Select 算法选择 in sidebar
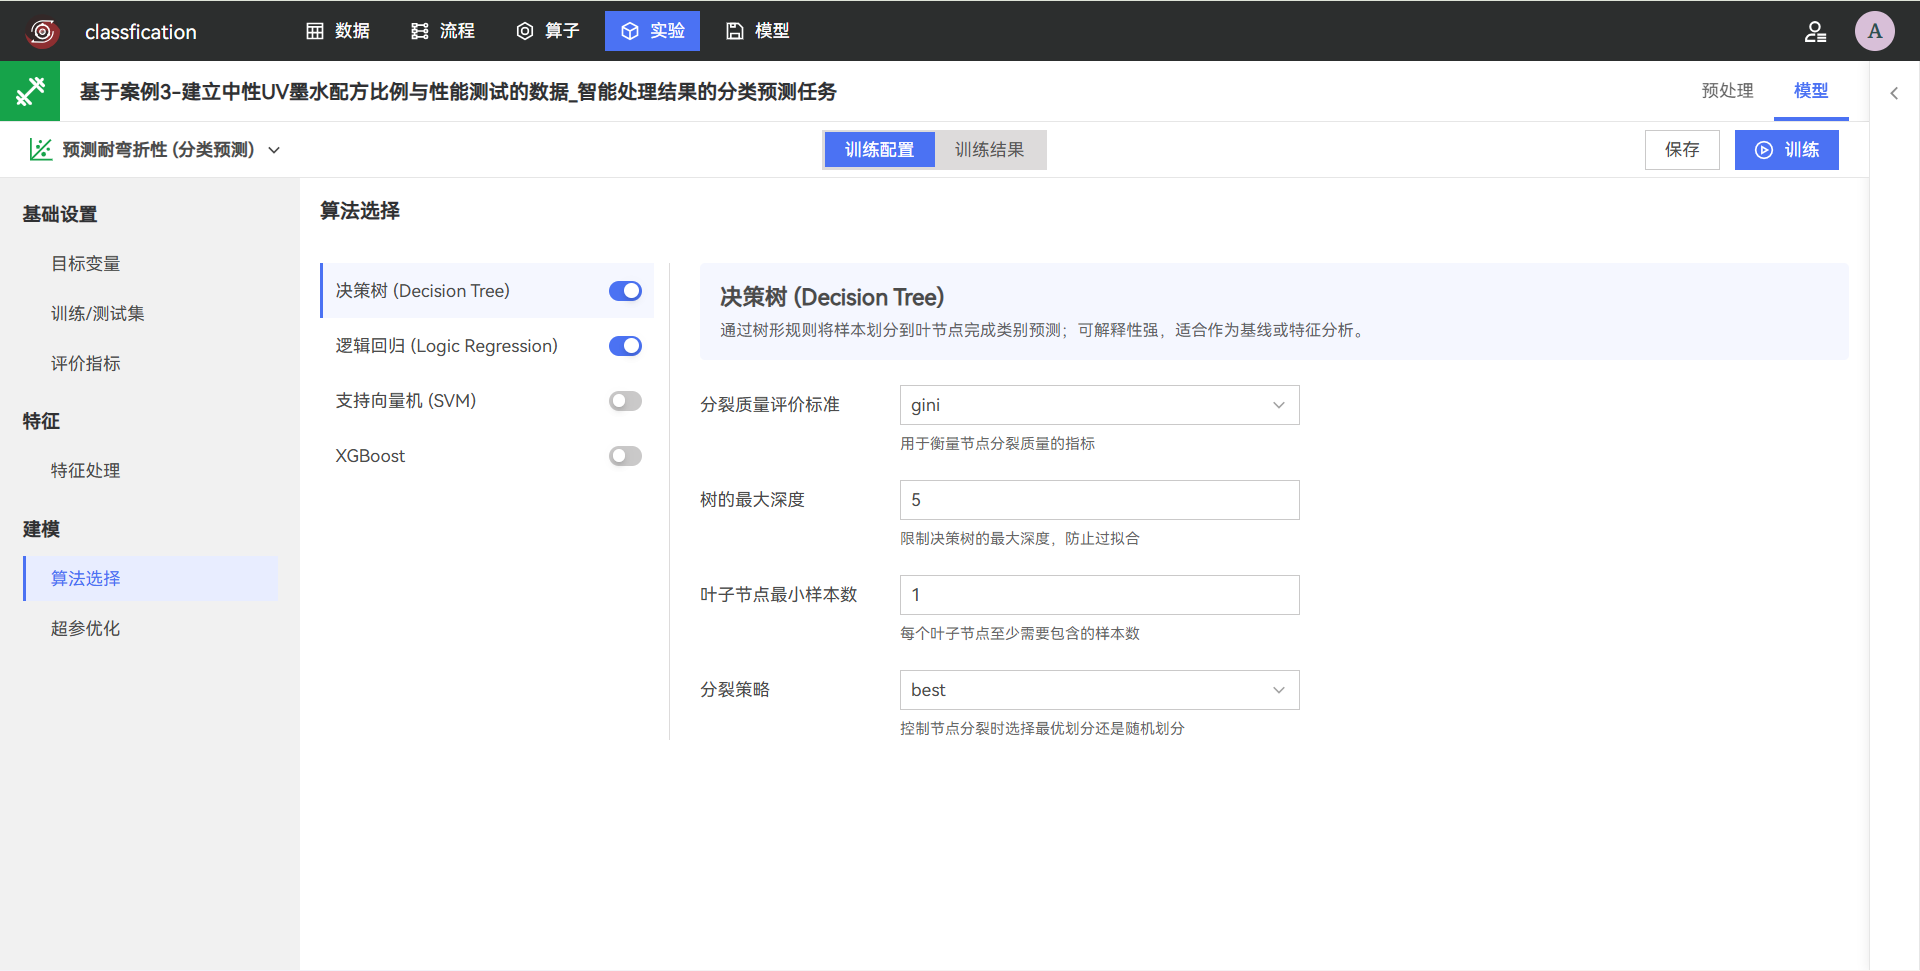Viewport: 1920px width, 971px height. [150, 579]
